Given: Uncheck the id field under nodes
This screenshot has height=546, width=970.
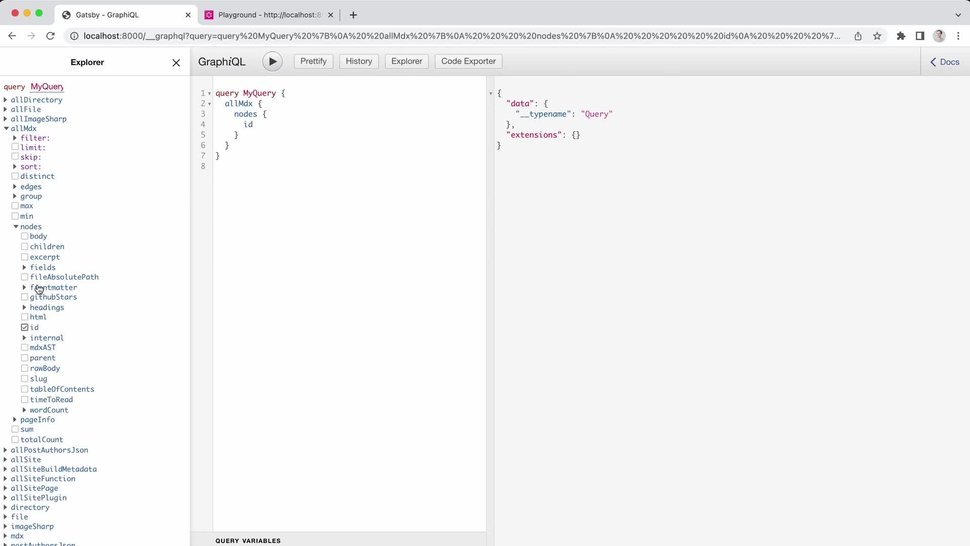Looking at the screenshot, I should click(x=25, y=328).
